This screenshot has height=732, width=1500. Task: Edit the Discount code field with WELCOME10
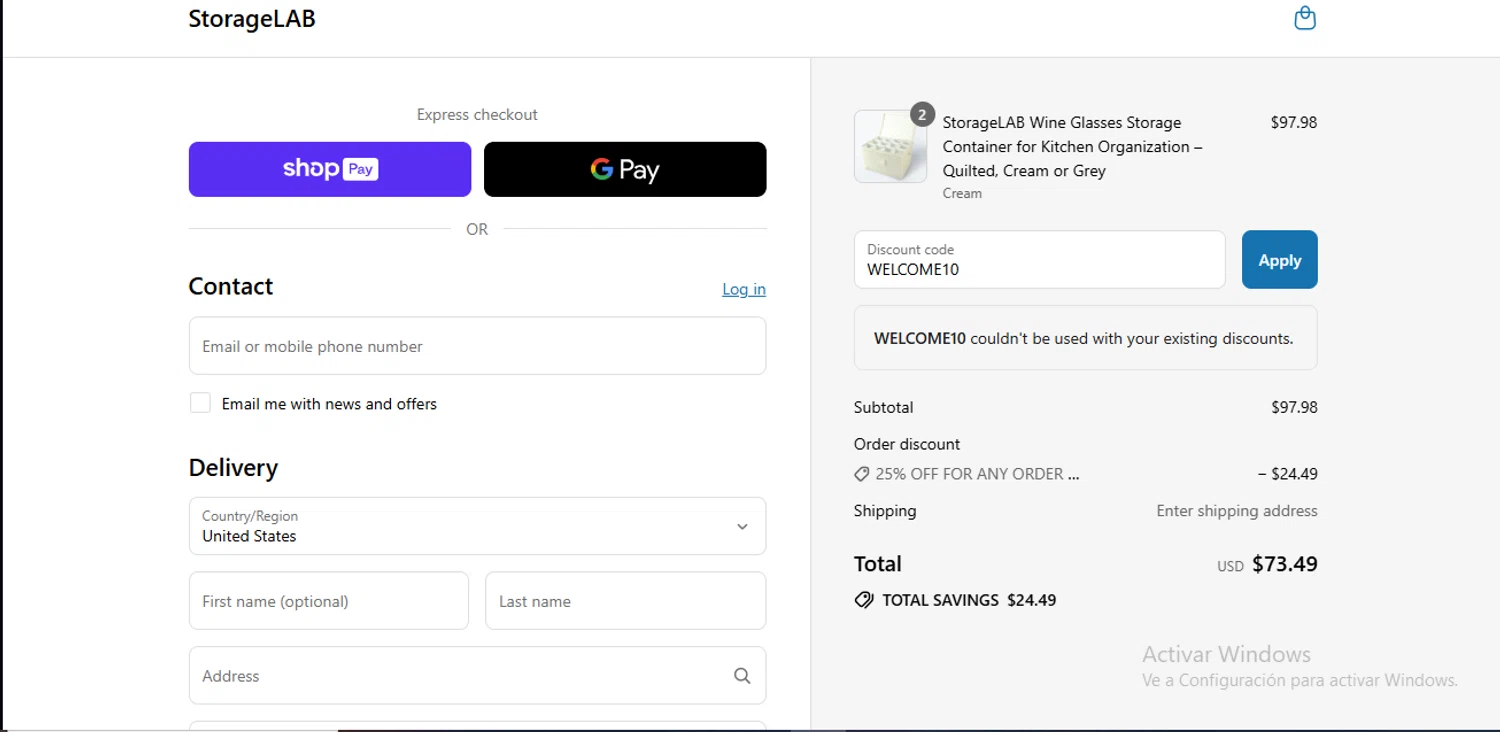tap(1039, 260)
